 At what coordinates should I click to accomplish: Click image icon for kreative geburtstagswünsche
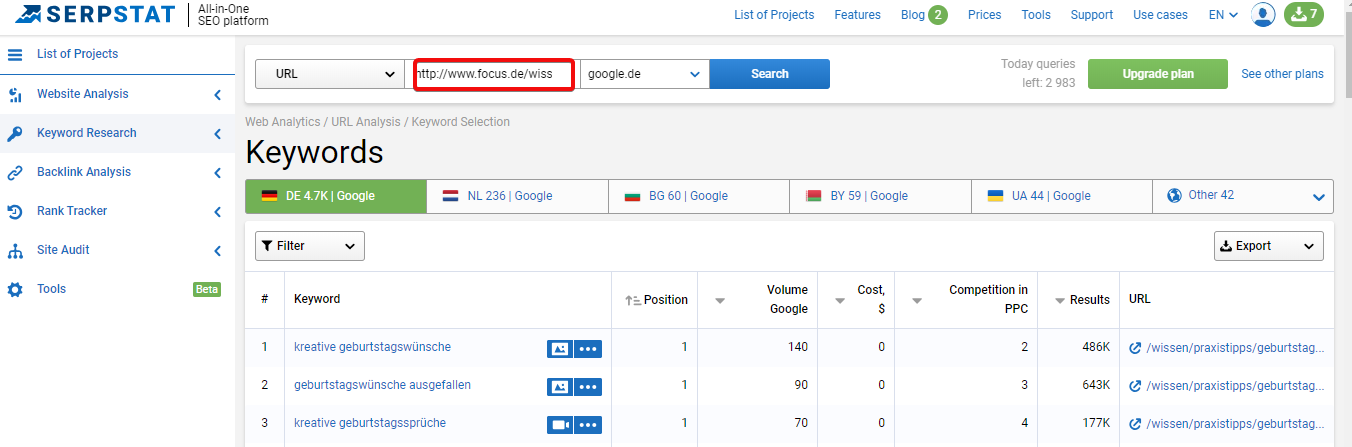(x=559, y=349)
